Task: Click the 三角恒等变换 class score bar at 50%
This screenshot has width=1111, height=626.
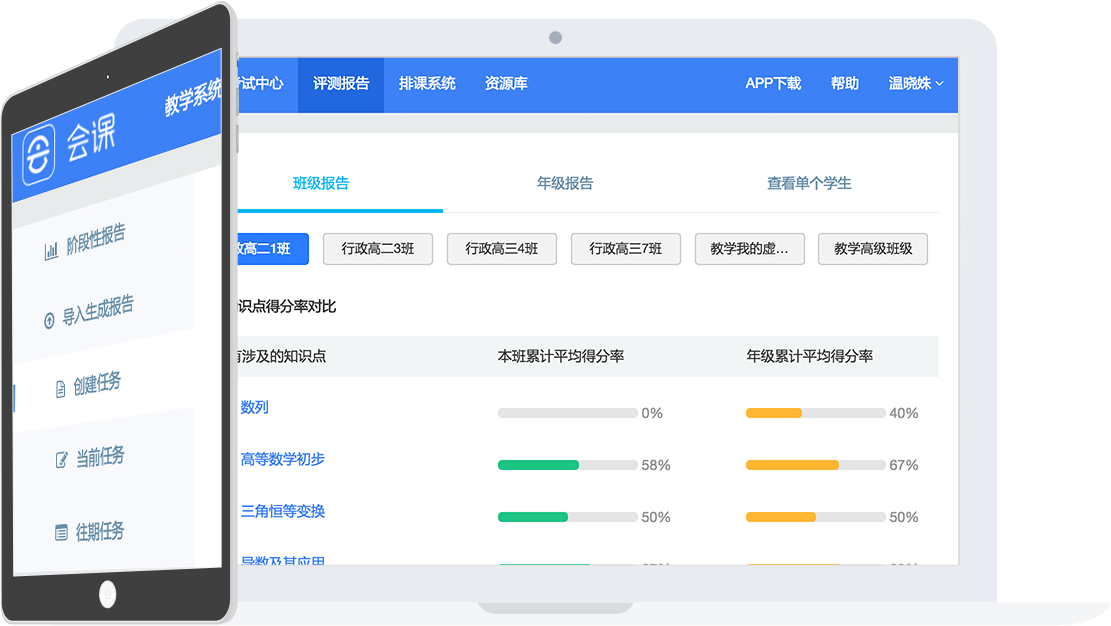Action: pos(568,518)
